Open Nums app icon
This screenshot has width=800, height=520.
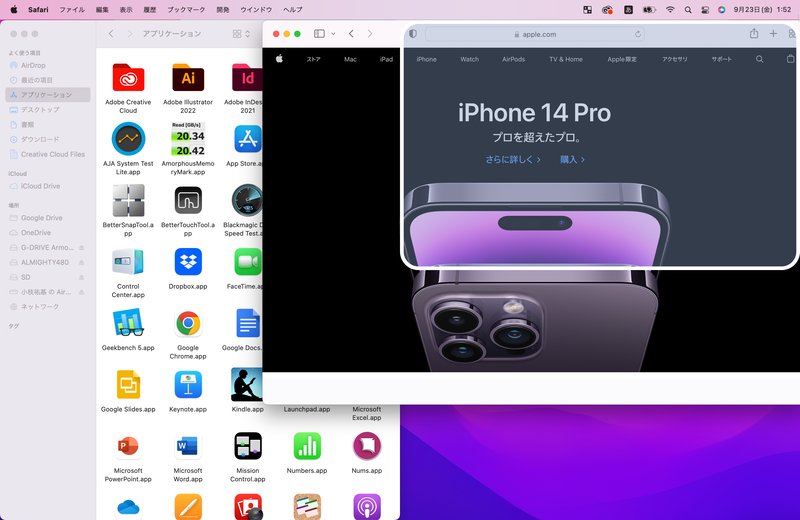pyautogui.click(x=366, y=446)
